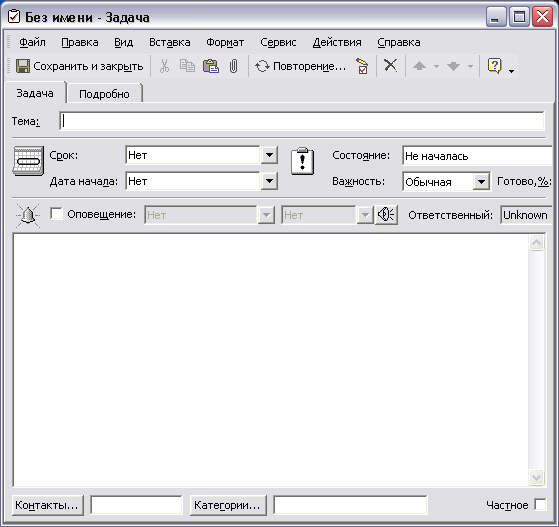Click the Paste clipboard icon

pos(210,66)
